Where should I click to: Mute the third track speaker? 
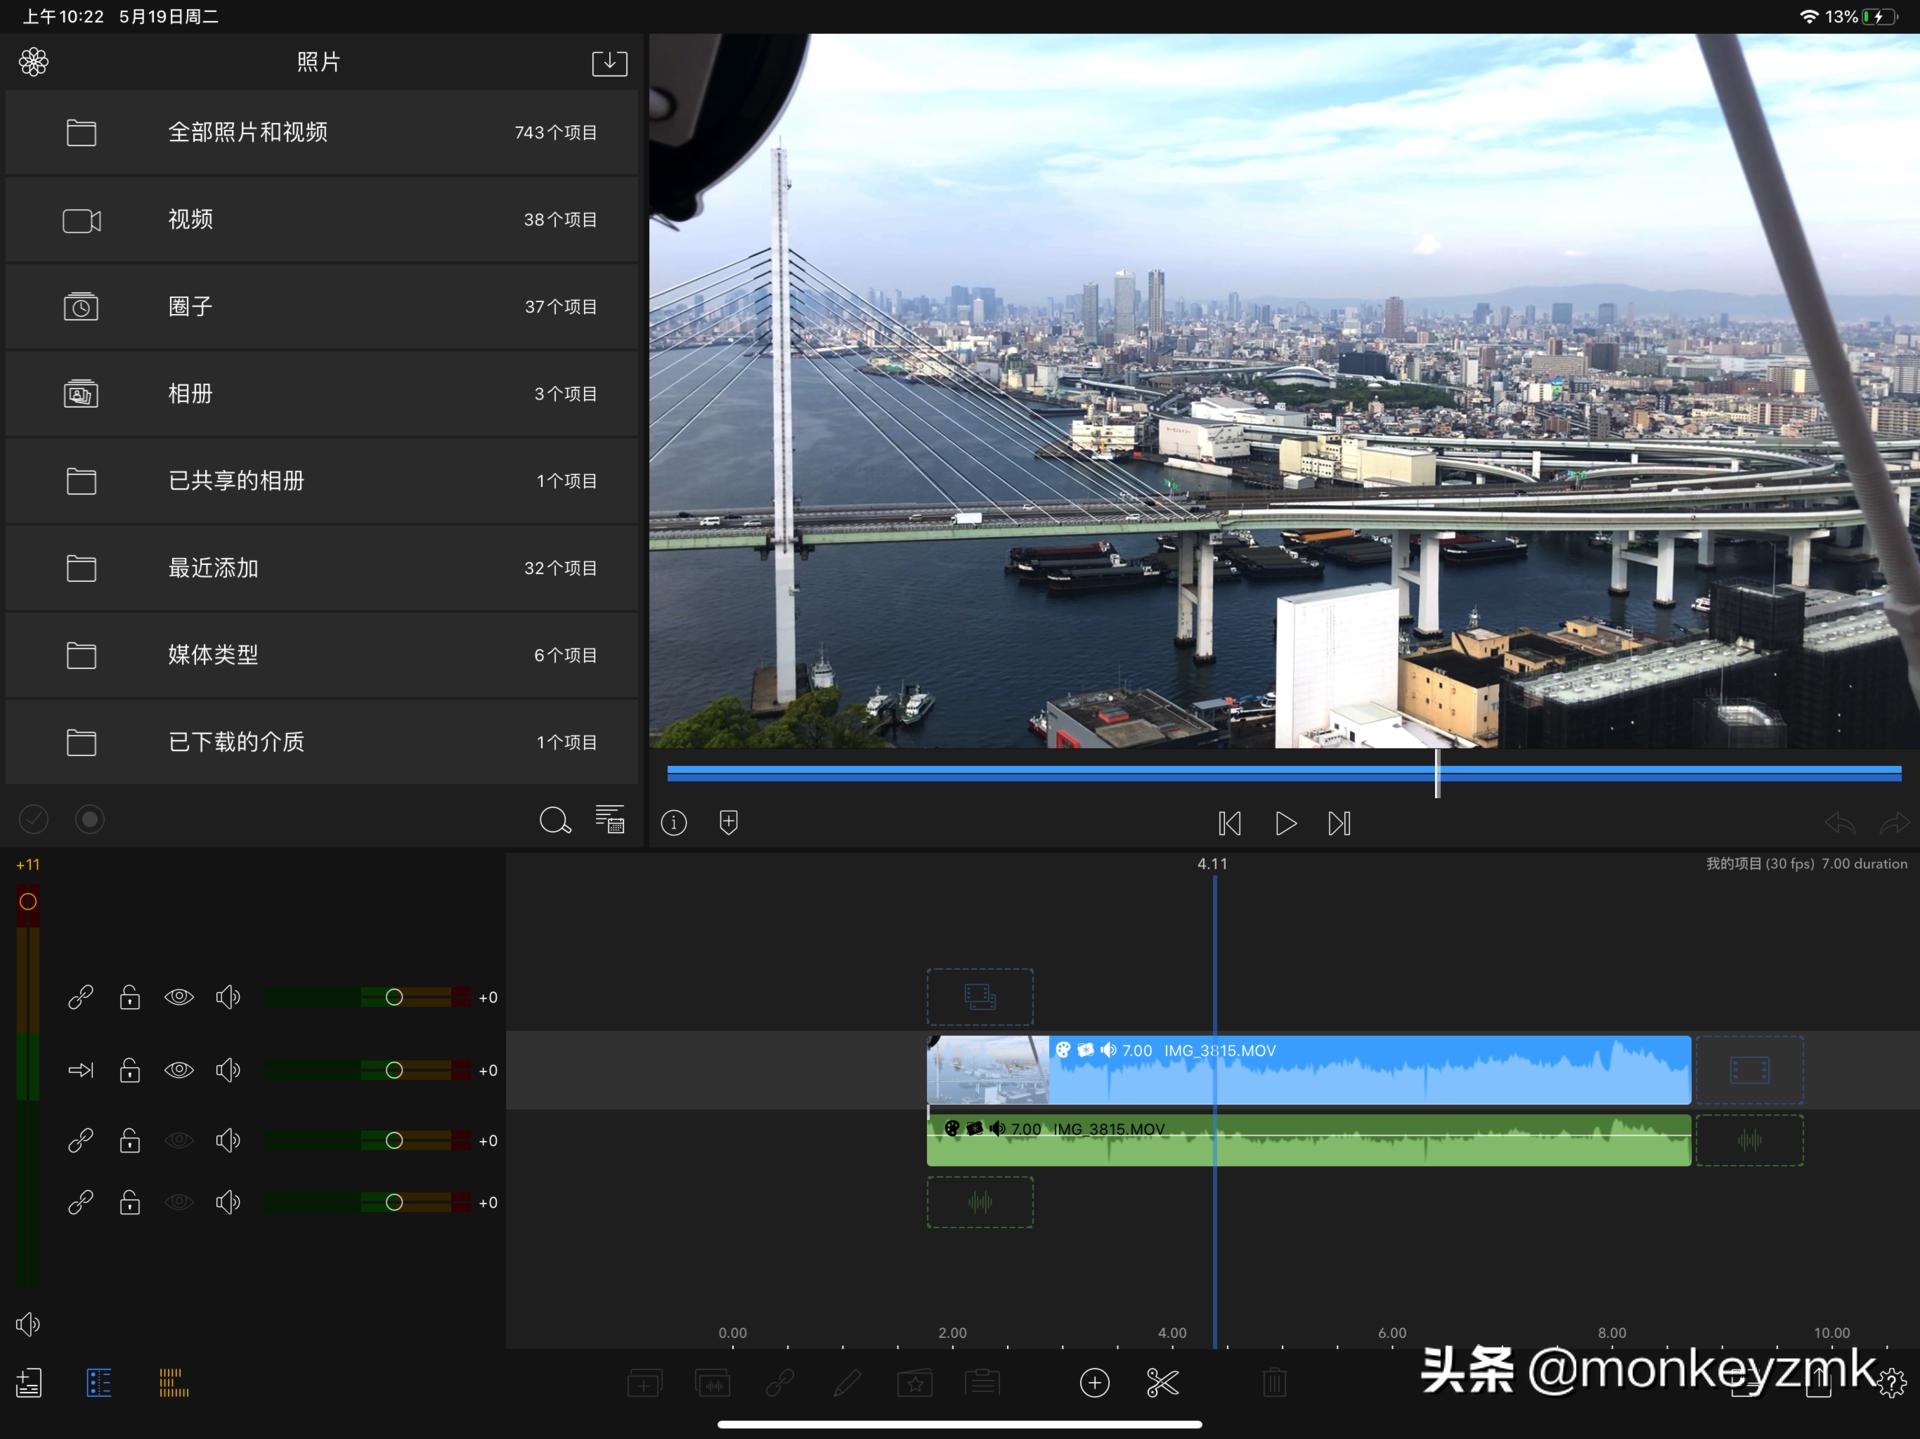(x=228, y=1140)
